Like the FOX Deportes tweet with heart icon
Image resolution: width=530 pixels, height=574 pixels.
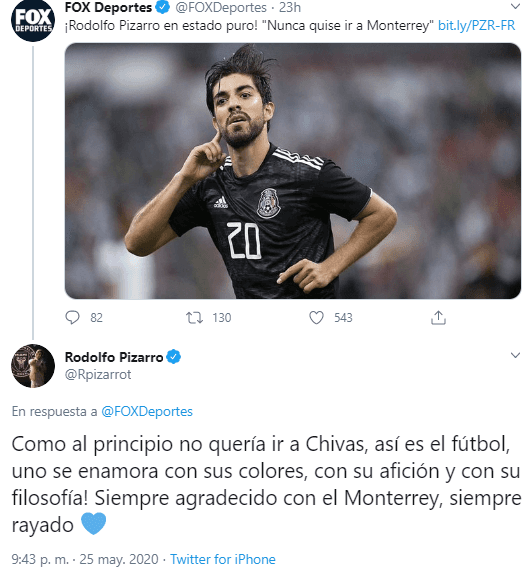click(x=316, y=318)
